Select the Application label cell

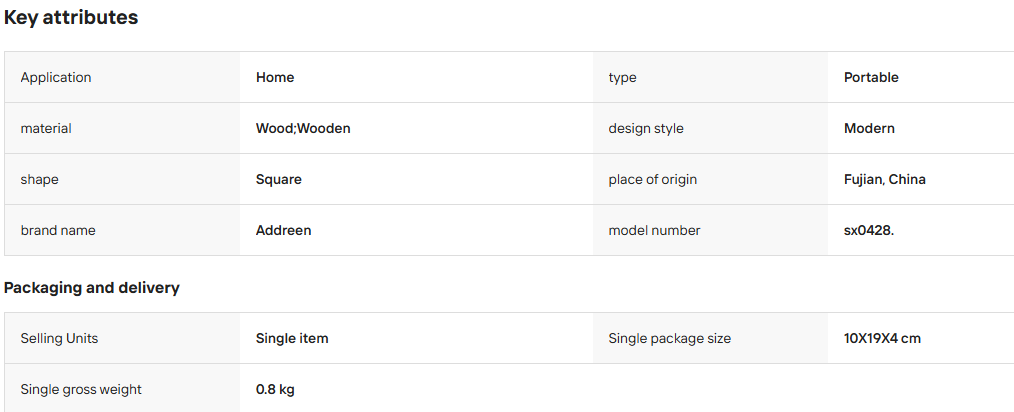pyautogui.click(x=122, y=77)
